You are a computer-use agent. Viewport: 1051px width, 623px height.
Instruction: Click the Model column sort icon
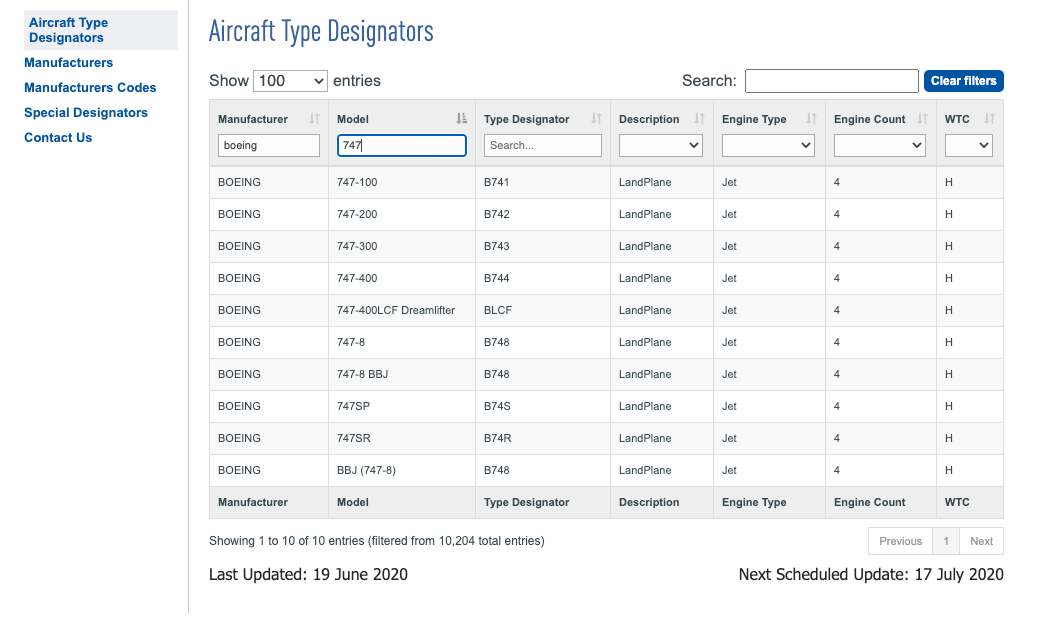coord(461,119)
